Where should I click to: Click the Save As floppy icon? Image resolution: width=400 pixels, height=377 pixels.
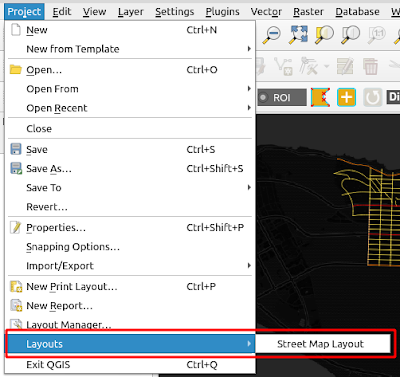pyautogui.click(x=16, y=168)
